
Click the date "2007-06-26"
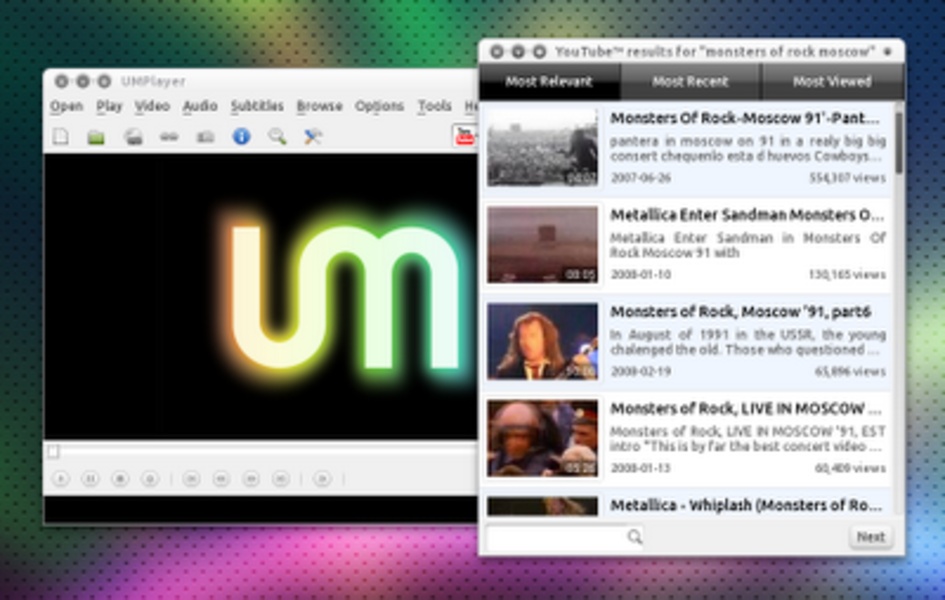(641, 178)
